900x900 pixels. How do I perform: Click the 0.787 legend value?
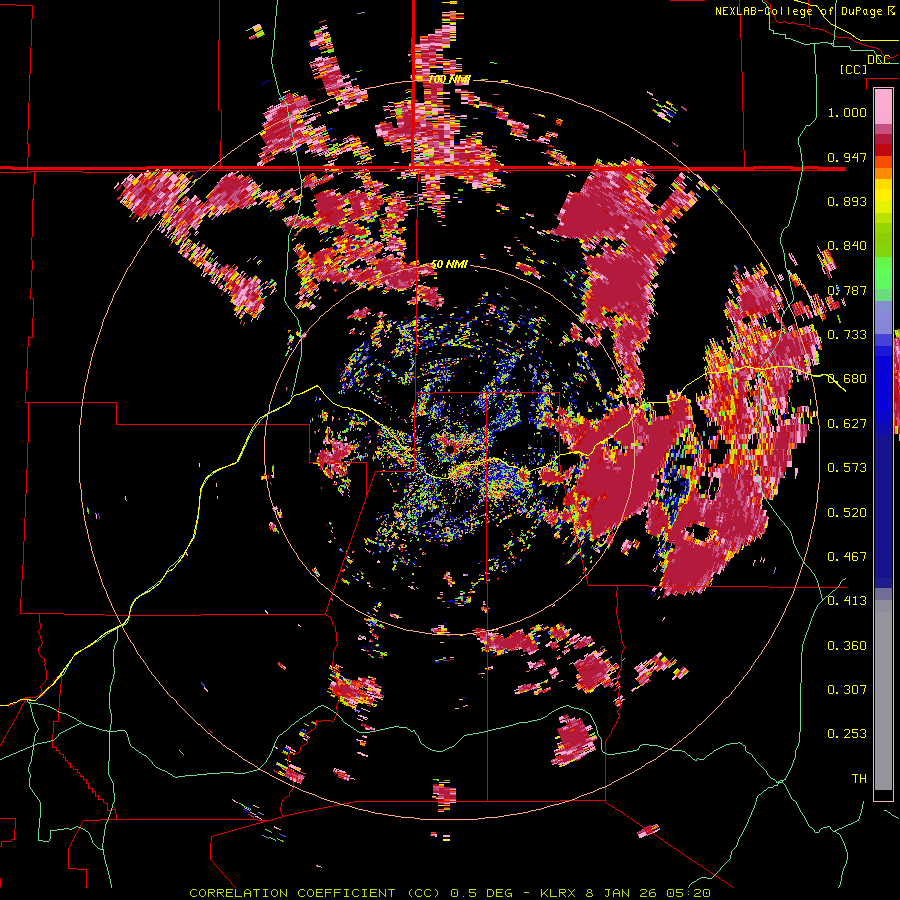847,290
